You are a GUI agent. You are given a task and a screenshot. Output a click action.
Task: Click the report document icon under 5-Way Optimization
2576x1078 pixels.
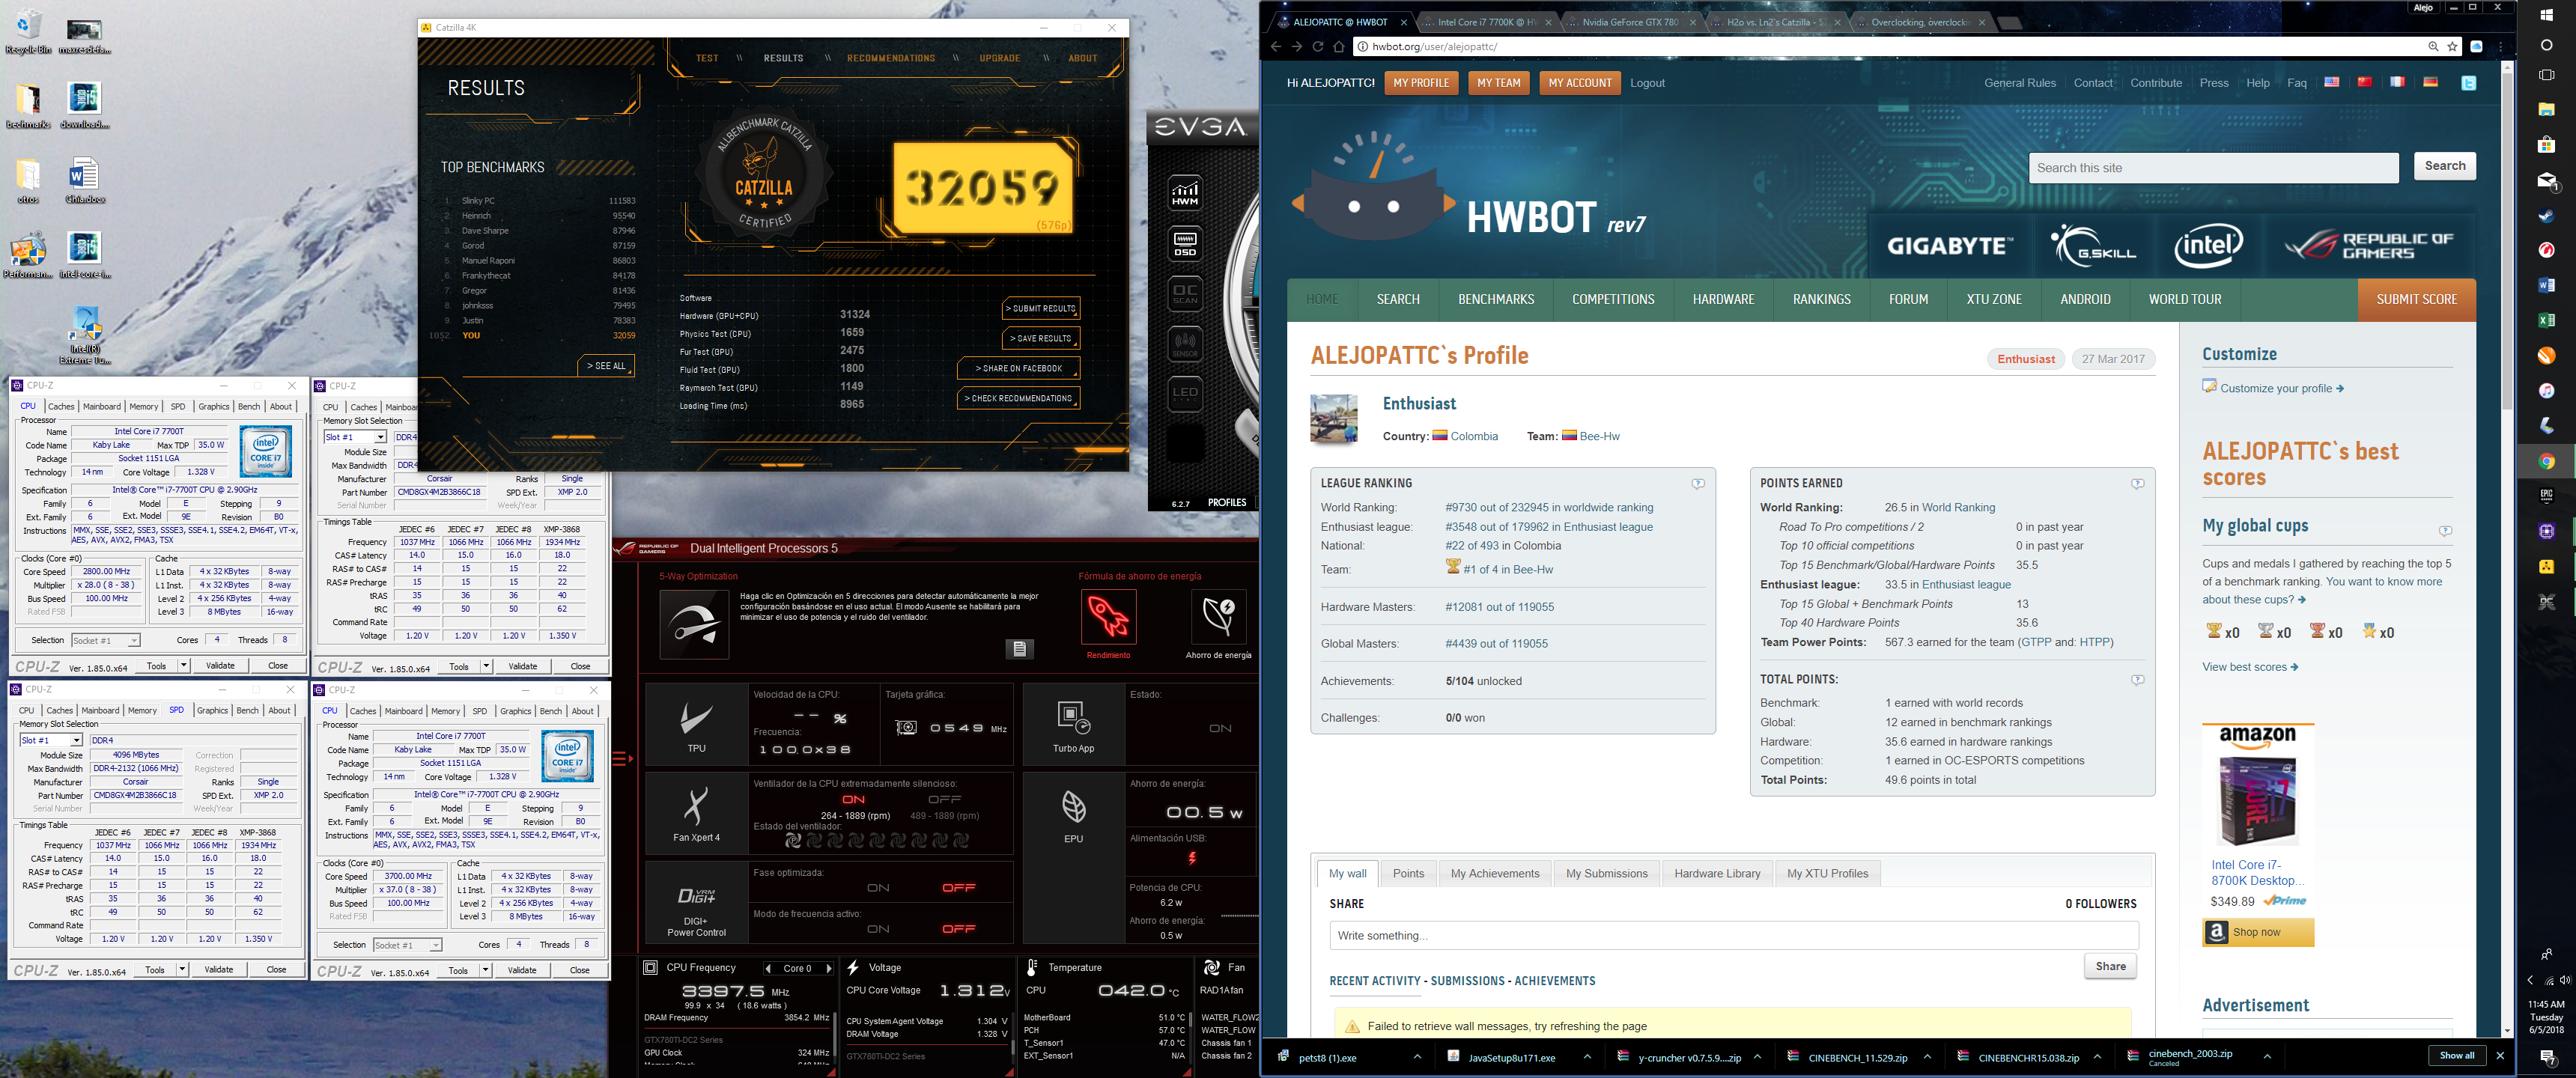pos(1019,649)
